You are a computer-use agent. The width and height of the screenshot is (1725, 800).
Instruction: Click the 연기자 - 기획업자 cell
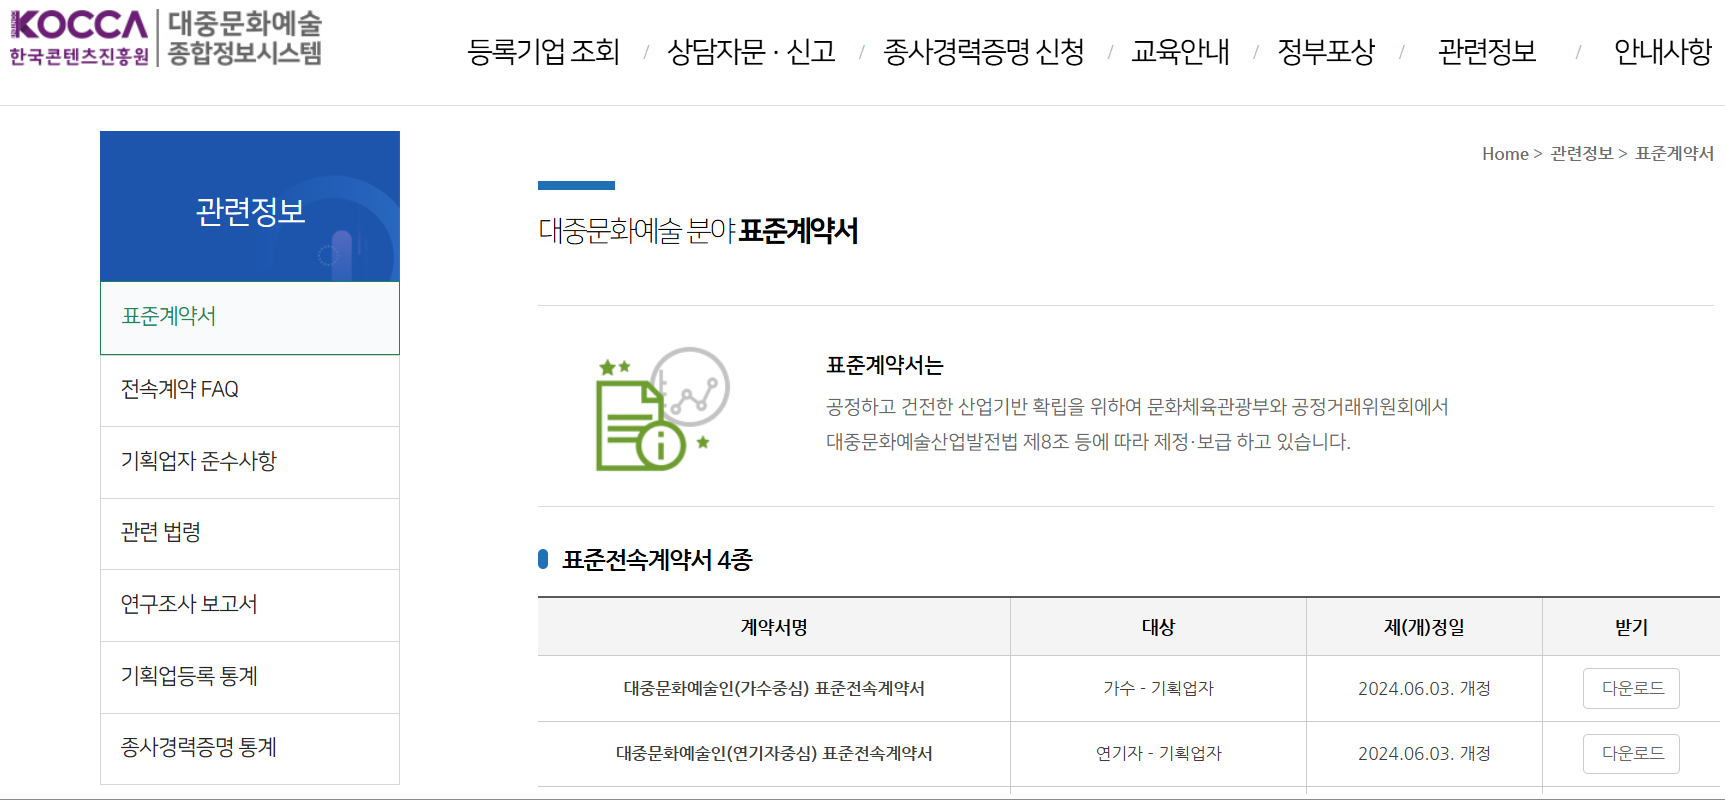coord(1158,753)
